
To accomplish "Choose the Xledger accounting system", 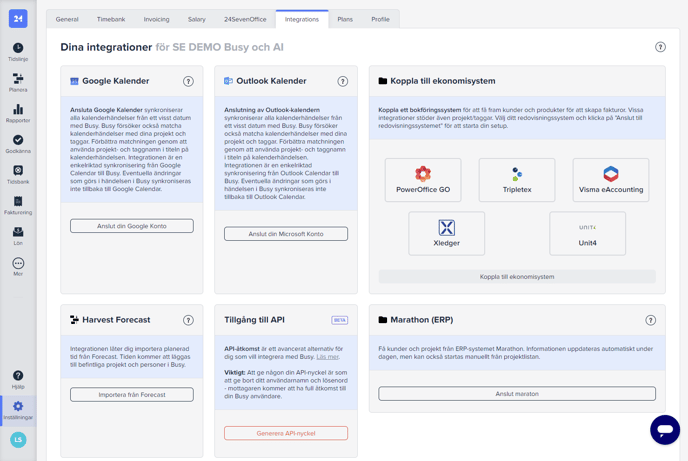I will [446, 233].
